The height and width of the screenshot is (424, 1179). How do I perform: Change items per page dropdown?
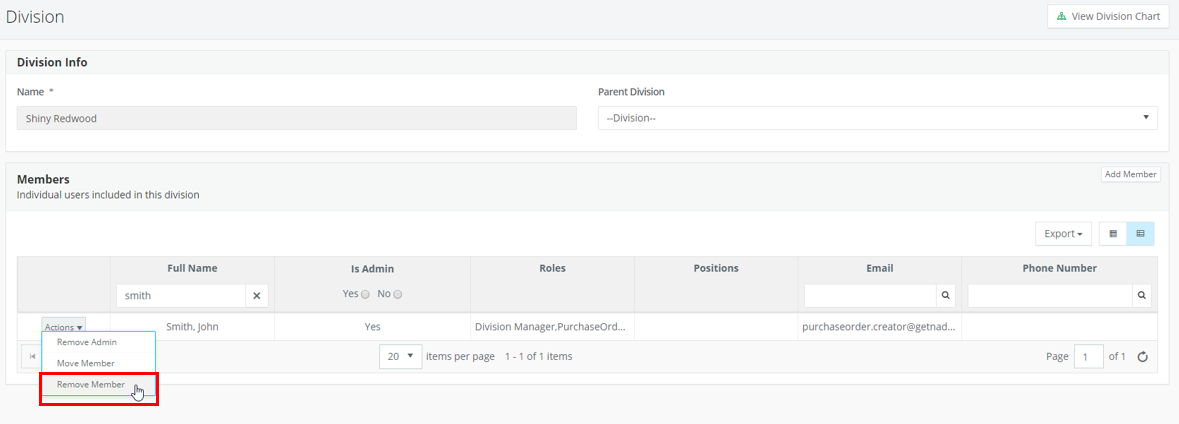pyautogui.click(x=401, y=356)
